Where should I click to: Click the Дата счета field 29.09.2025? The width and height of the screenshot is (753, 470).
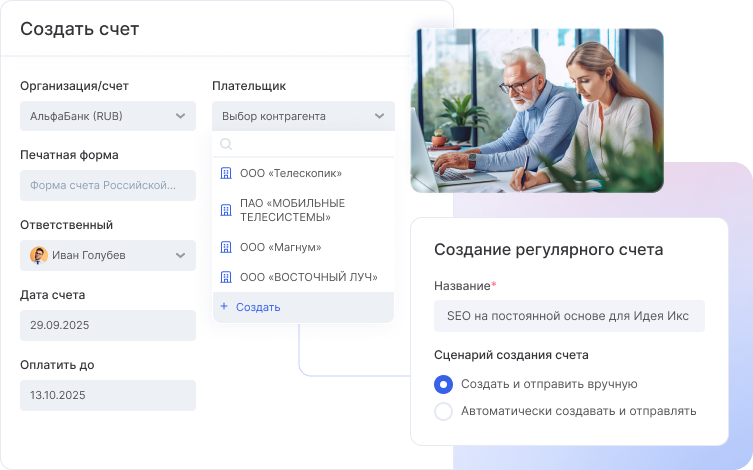point(108,325)
